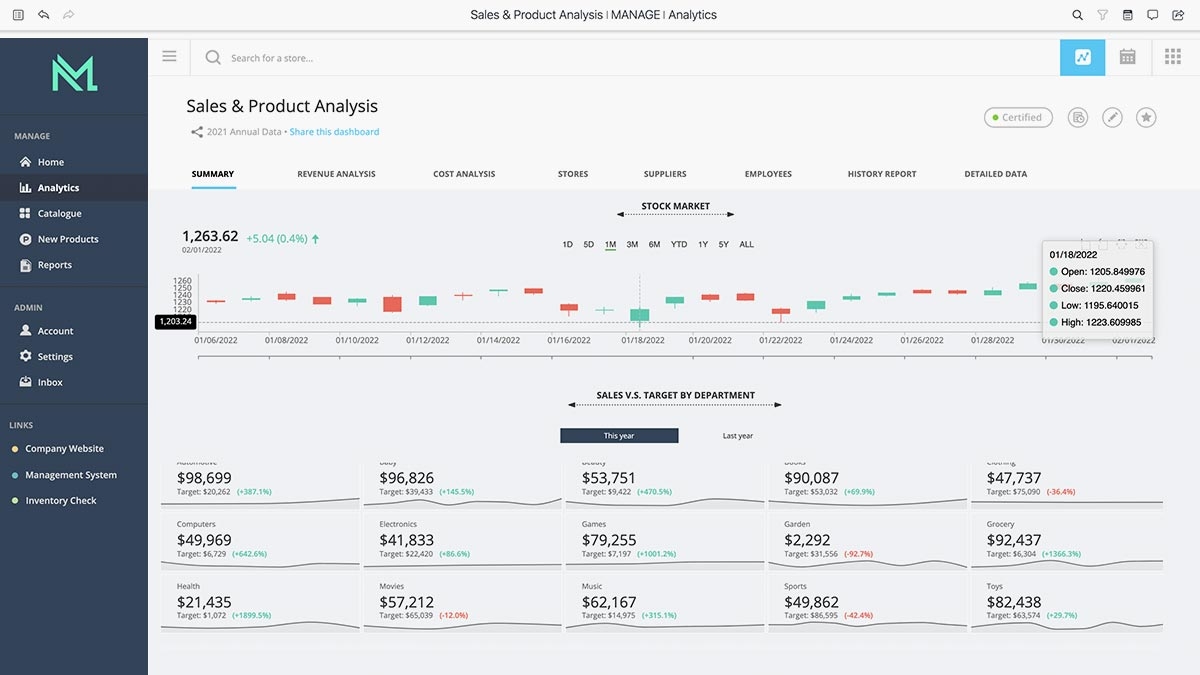The image size is (1200, 675).
Task: Click the share export icon in top bar
Action: [1178, 15]
